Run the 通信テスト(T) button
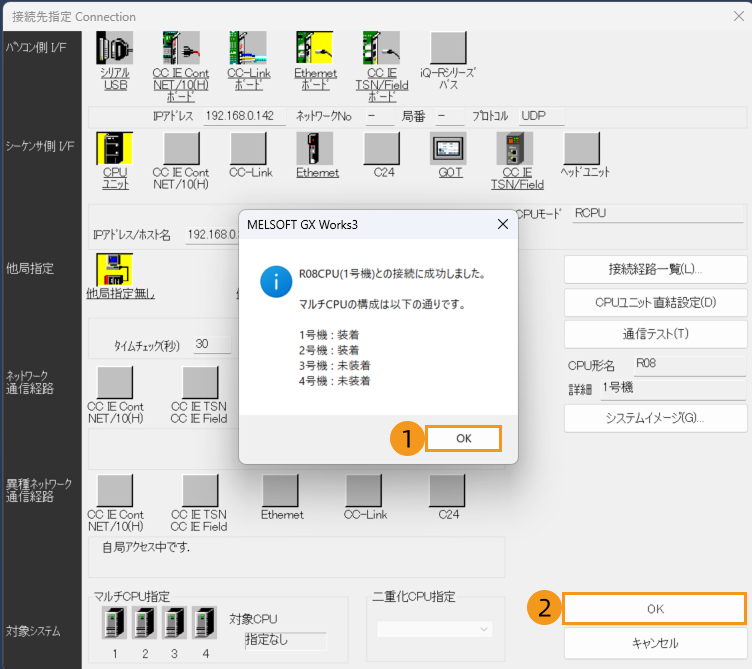 pyautogui.click(x=655, y=334)
